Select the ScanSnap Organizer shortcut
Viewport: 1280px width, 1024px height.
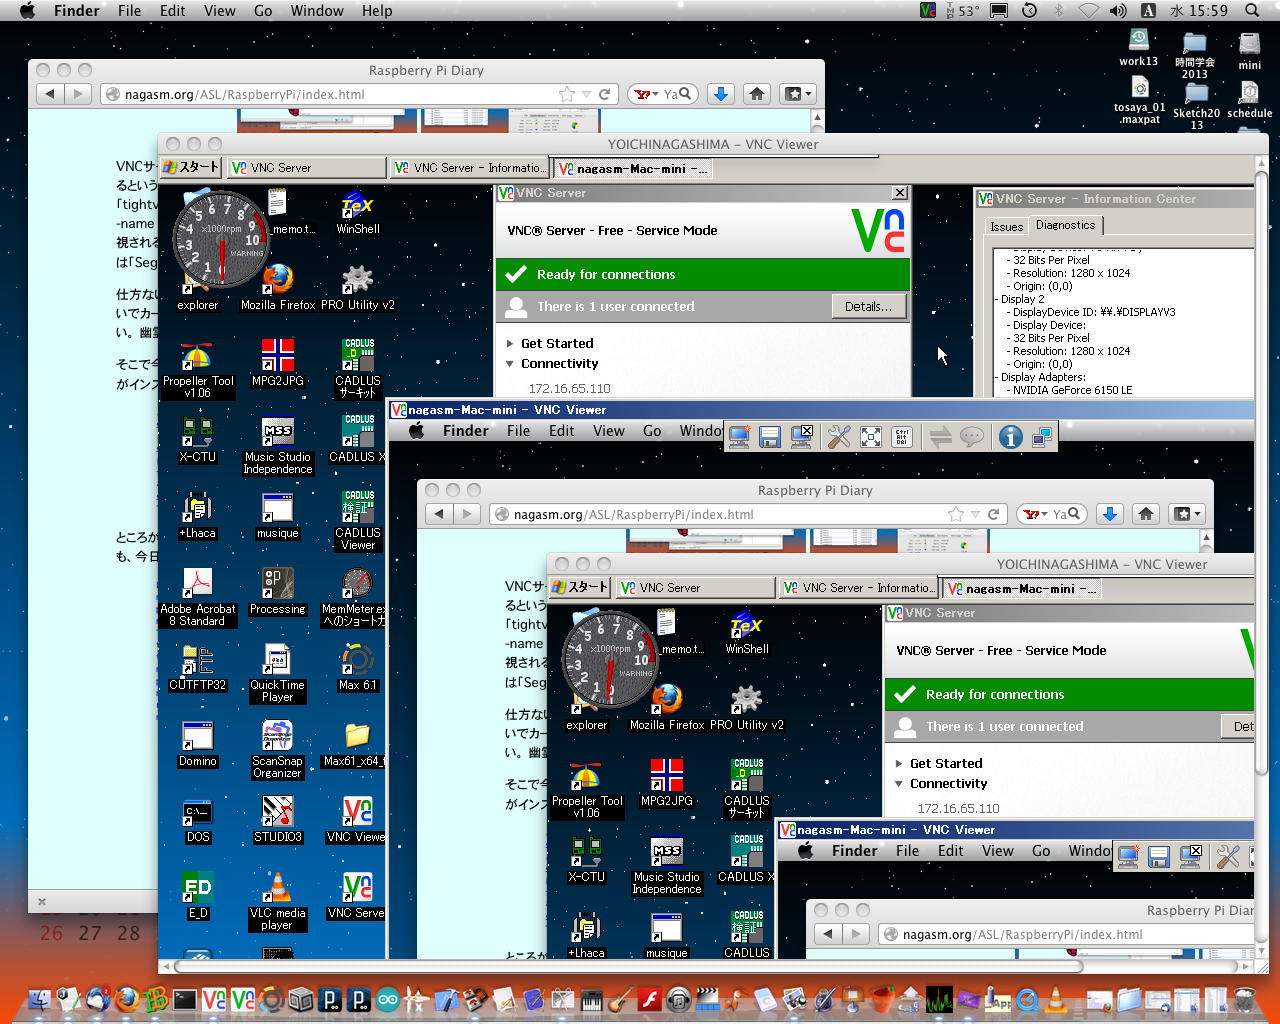point(278,750)
